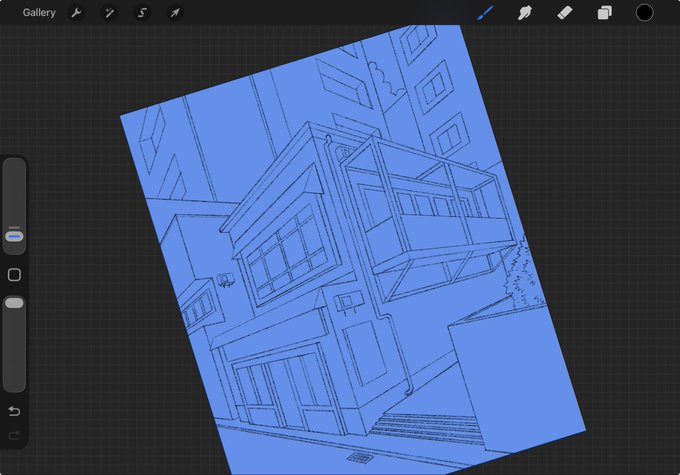Click the blue line-art canvas
Image resolution: width=680 pixels, height=475 pixels.
(x=353, y=250)
